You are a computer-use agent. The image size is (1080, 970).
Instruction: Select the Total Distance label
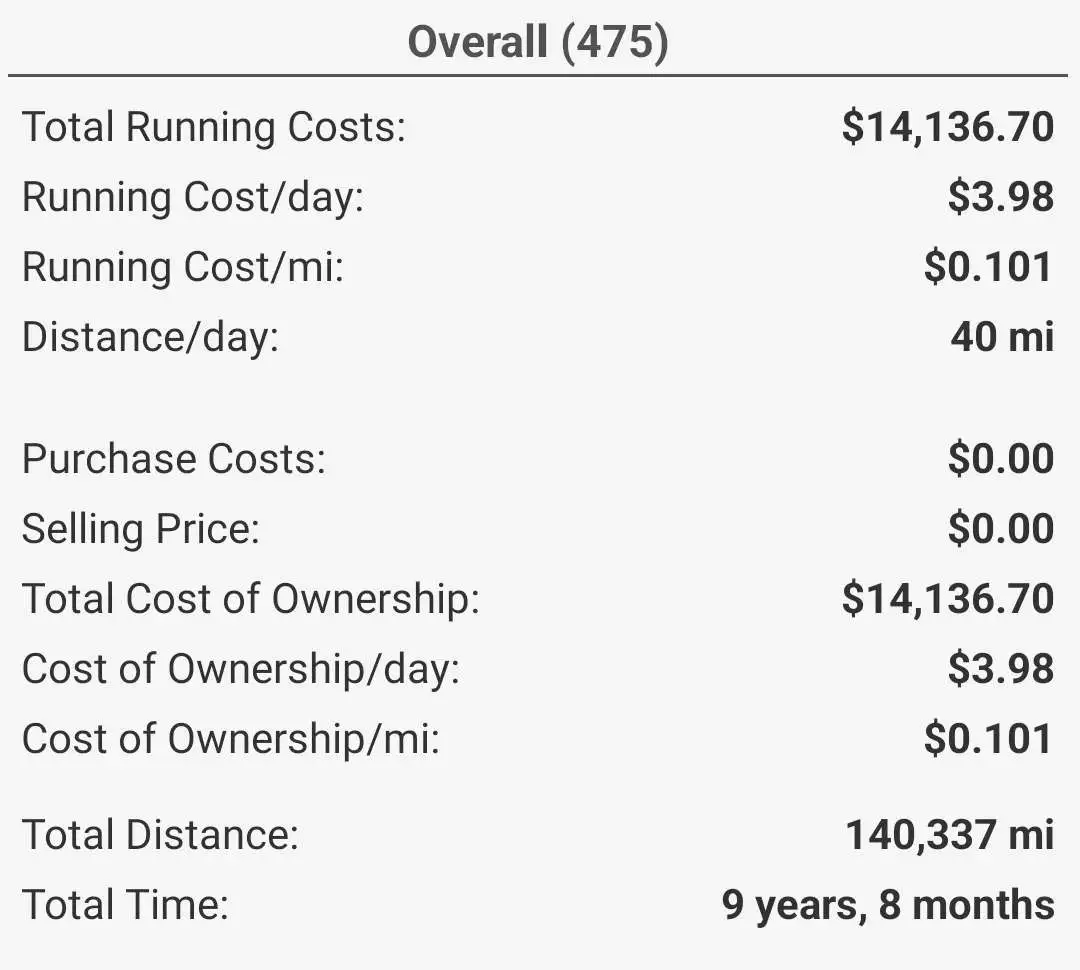tap(160, 834)
